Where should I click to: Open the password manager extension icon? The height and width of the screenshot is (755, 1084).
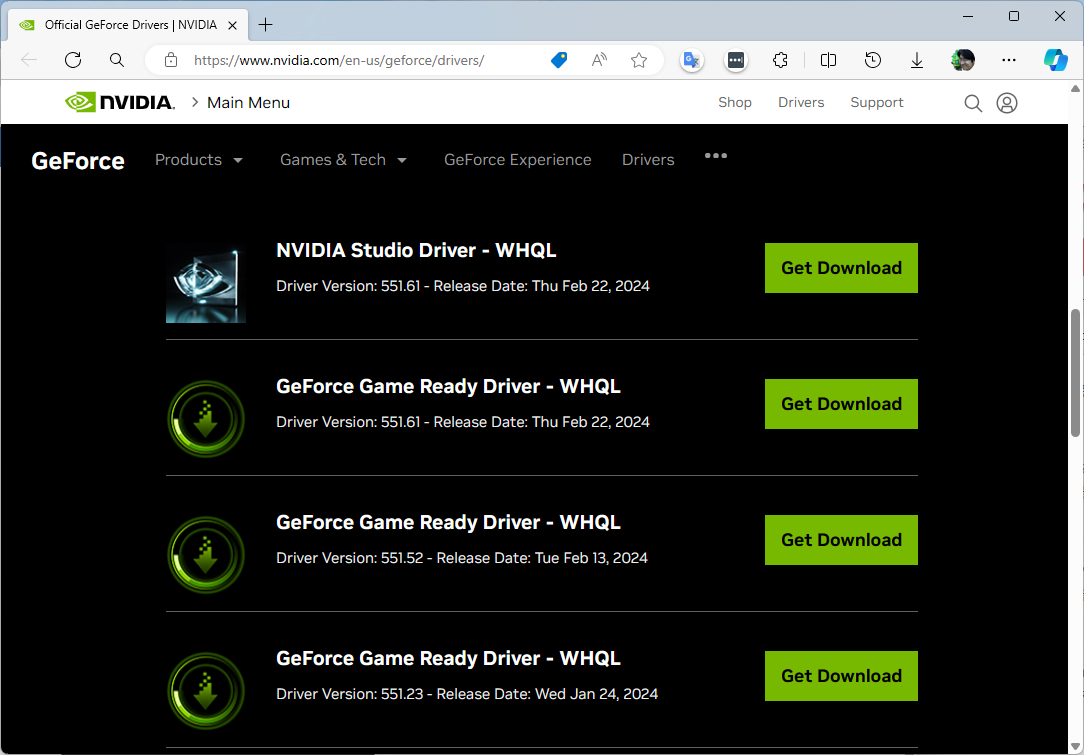(x=736, y=60)
